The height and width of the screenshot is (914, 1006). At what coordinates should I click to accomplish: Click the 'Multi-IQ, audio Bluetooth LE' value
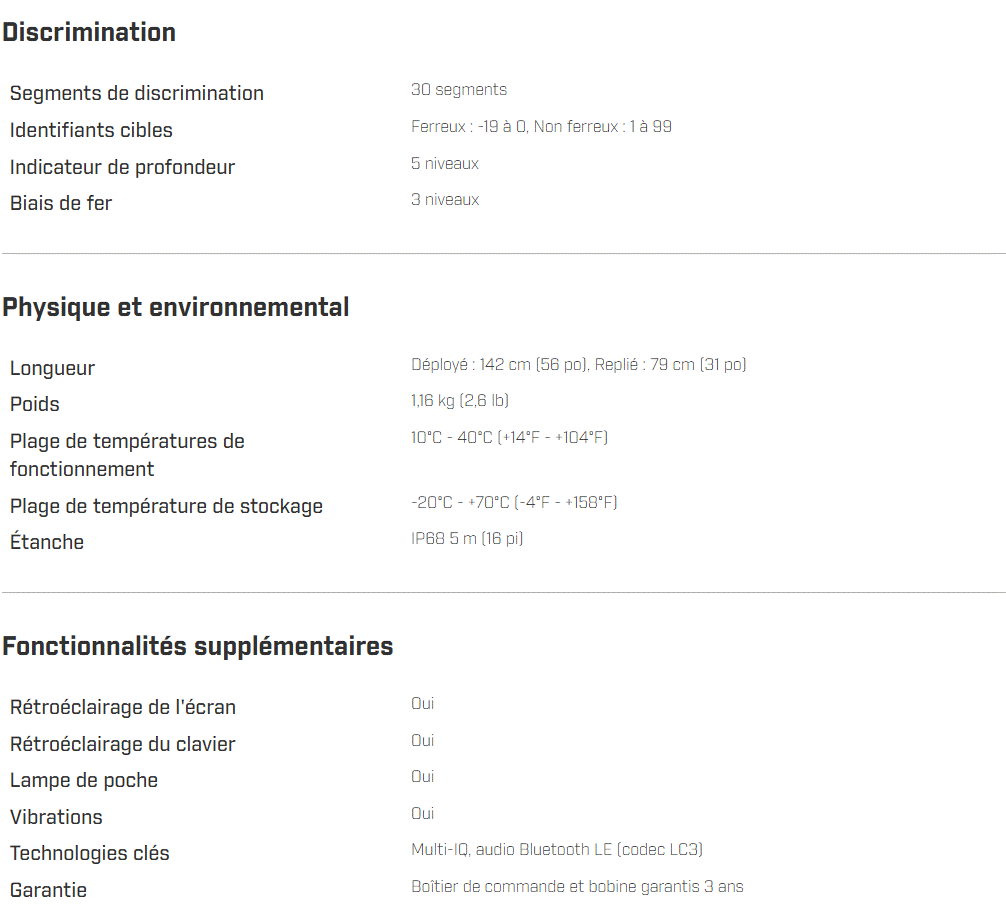[x=557, y=850]
